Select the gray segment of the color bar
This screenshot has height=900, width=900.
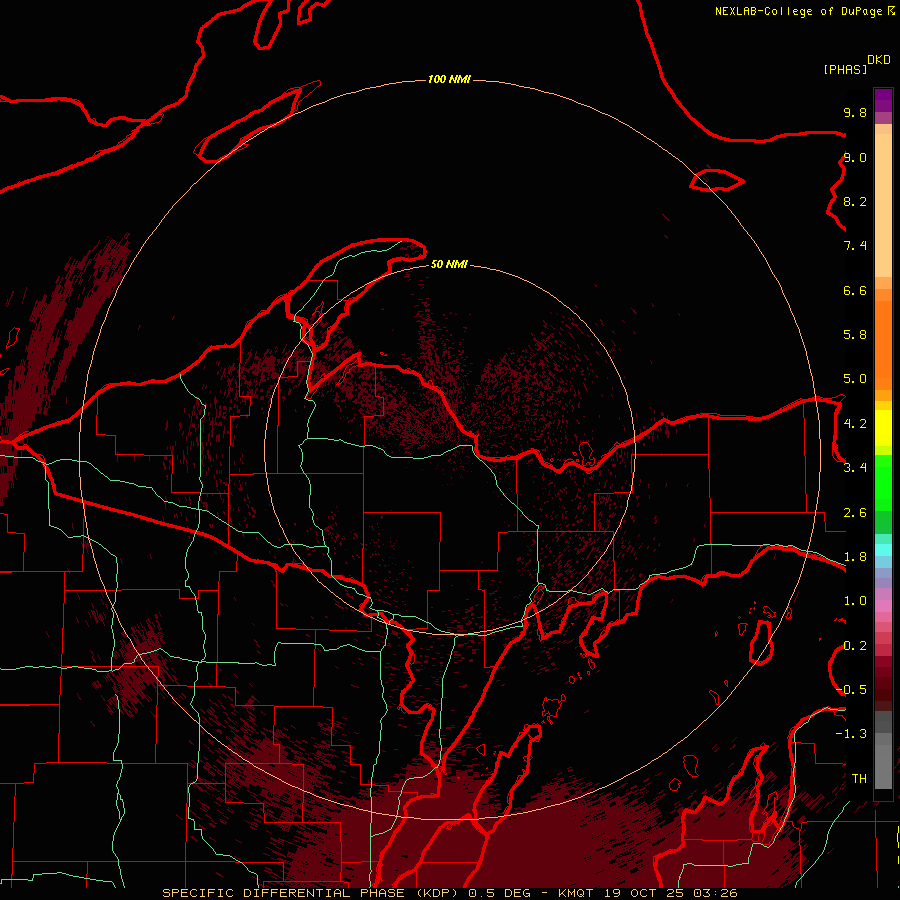click(883, 750)
